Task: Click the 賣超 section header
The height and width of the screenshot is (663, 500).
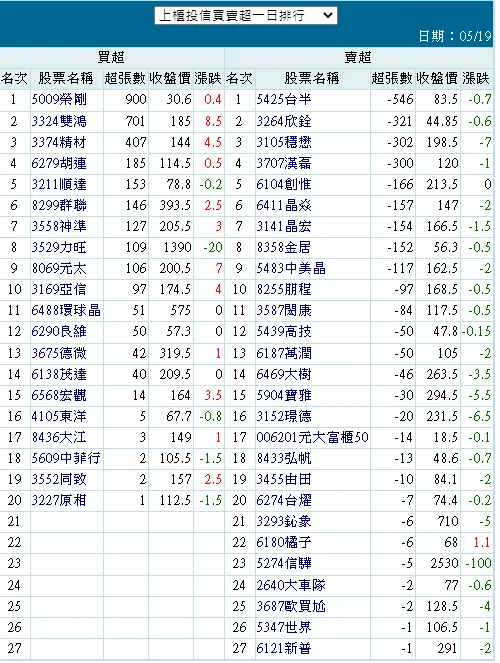Action: point(358,58)
